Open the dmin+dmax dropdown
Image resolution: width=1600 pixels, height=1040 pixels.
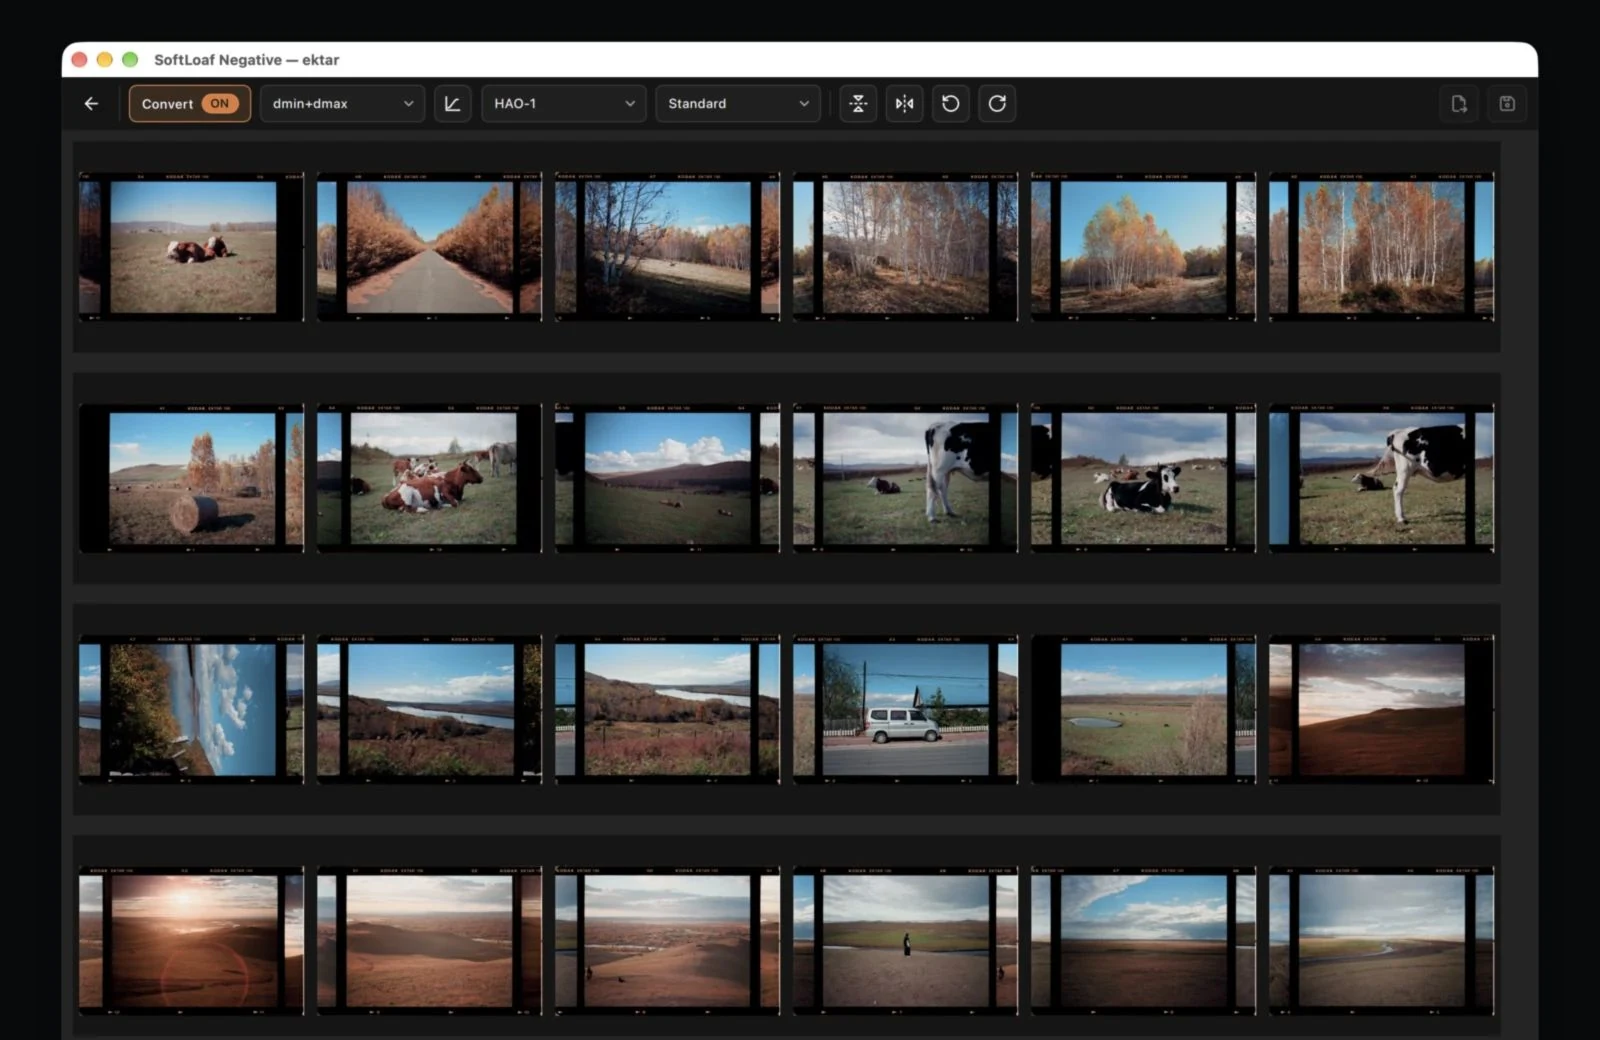pyautogui.click(x=342, y=104)
